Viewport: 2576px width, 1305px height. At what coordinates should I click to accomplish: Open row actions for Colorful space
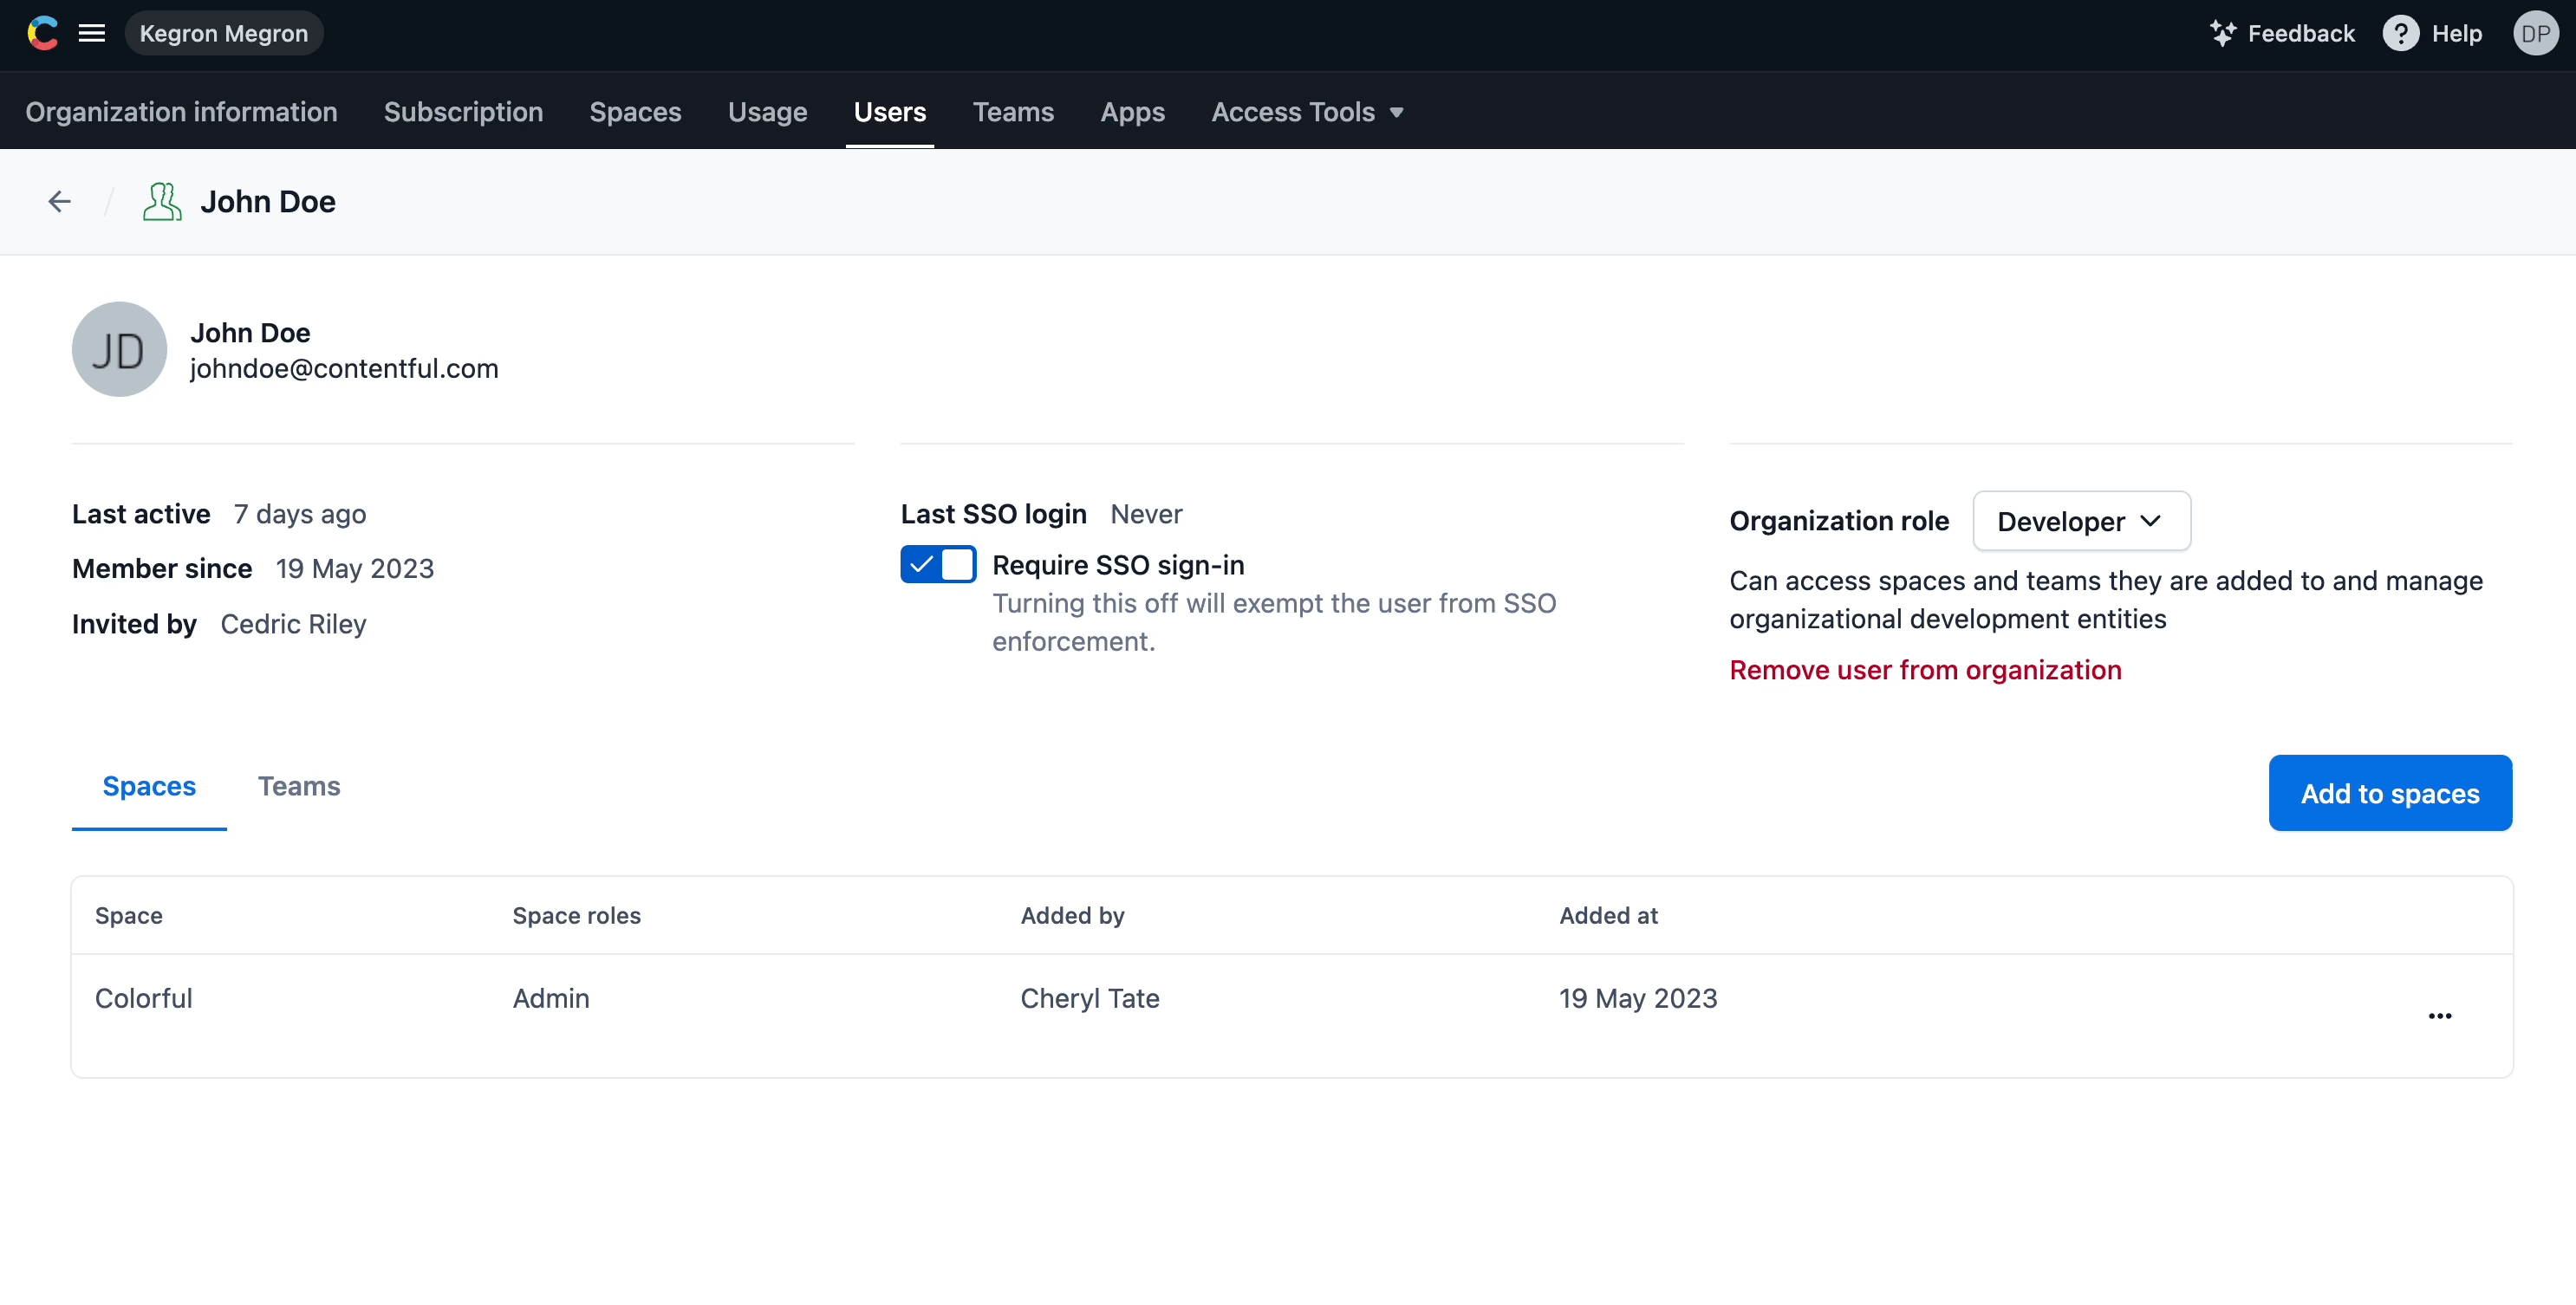pyautogui.click(x=2439, y=1015)
